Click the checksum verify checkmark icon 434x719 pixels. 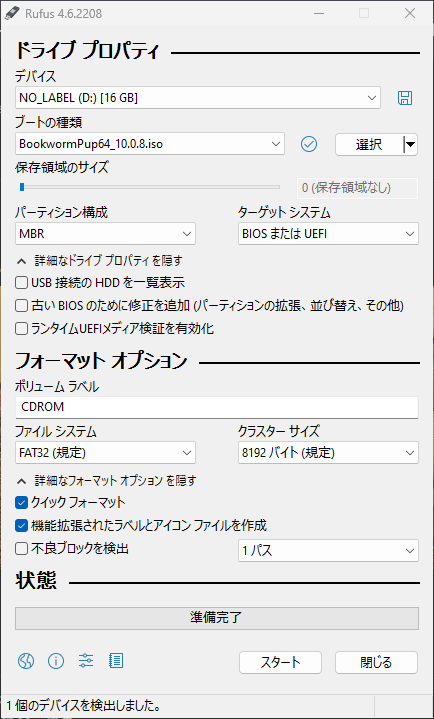pos(309,144)
